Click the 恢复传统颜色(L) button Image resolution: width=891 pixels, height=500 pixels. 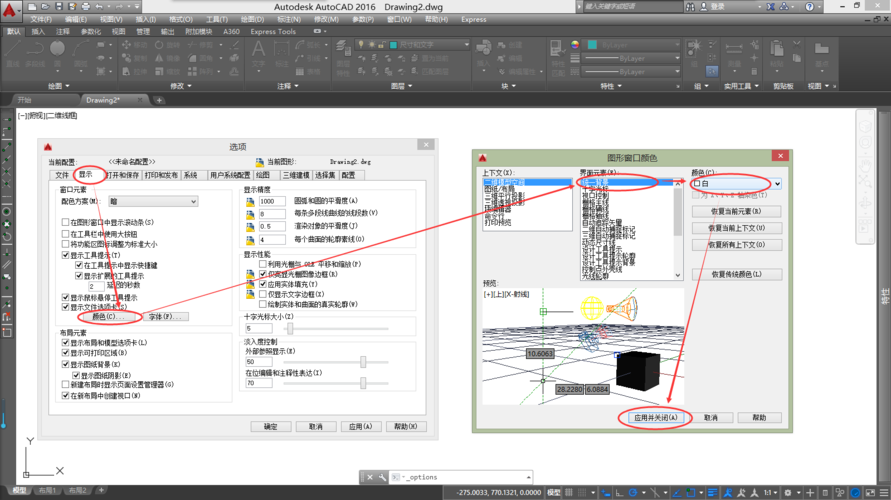click(x=736, y=274)
